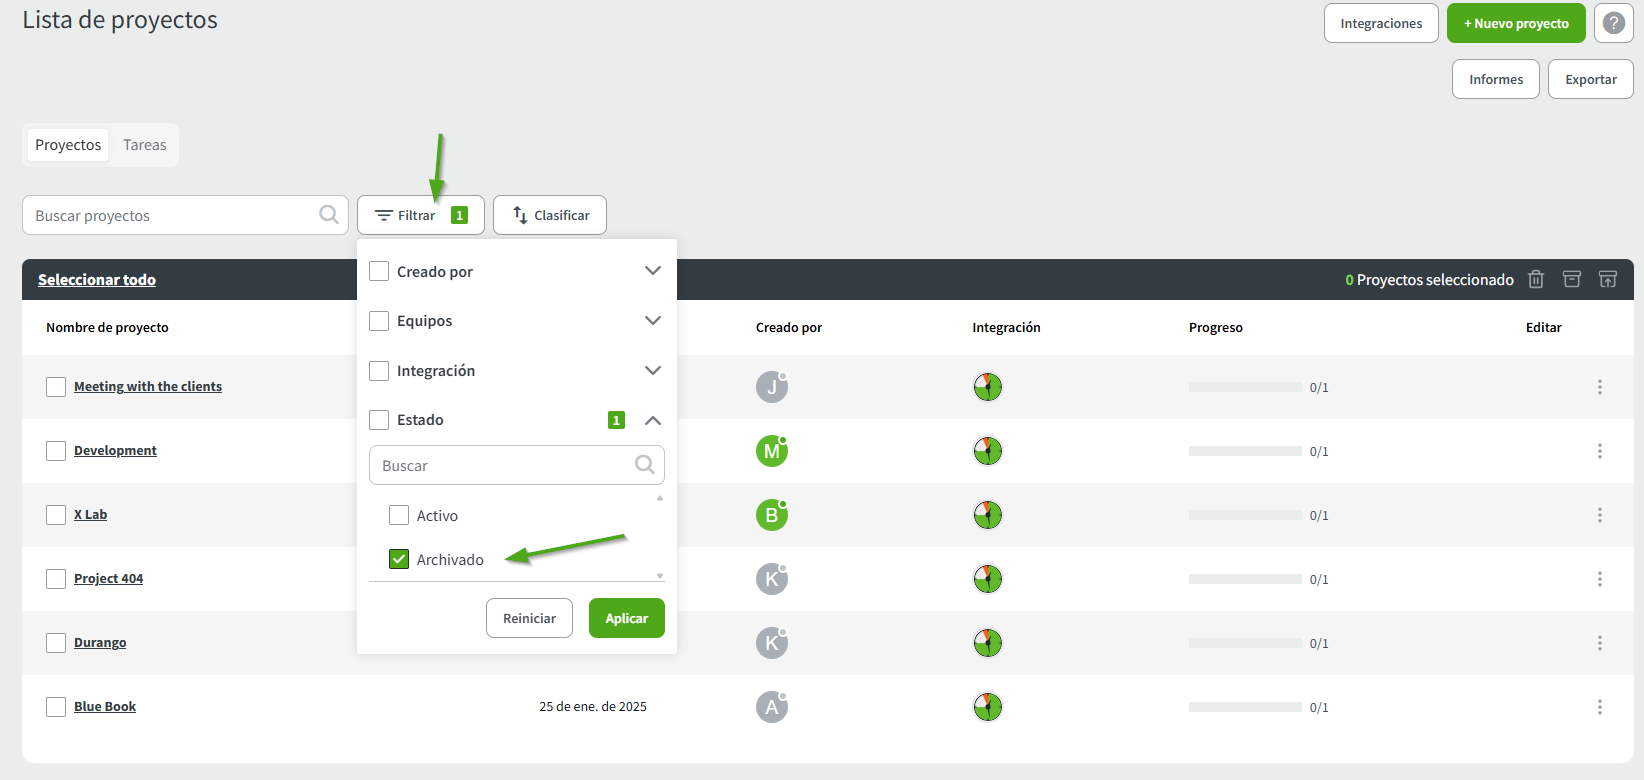This screenshot has width=1644, height=780.
Task: Click the green B avatar in X Lab row
Action: [771, 515]
